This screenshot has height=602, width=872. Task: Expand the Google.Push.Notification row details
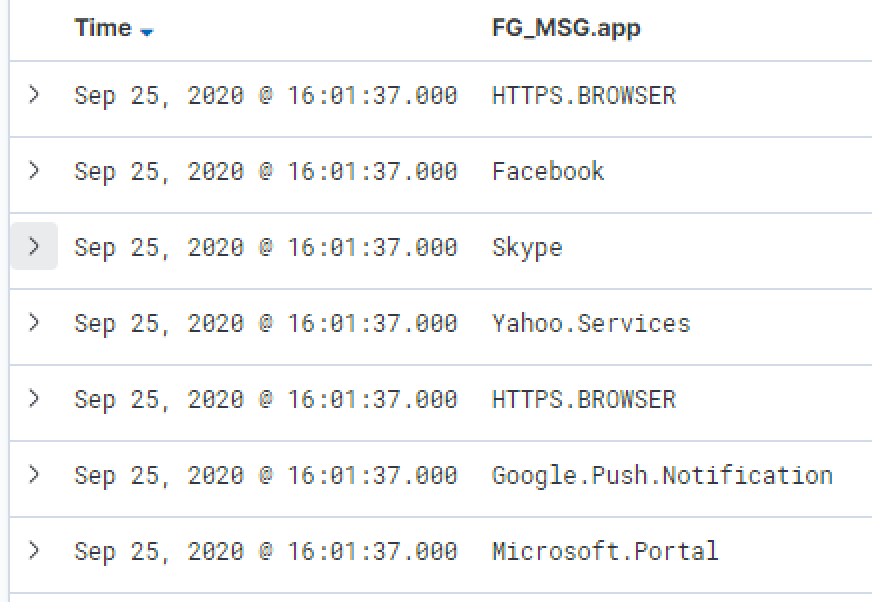point(34,474)
